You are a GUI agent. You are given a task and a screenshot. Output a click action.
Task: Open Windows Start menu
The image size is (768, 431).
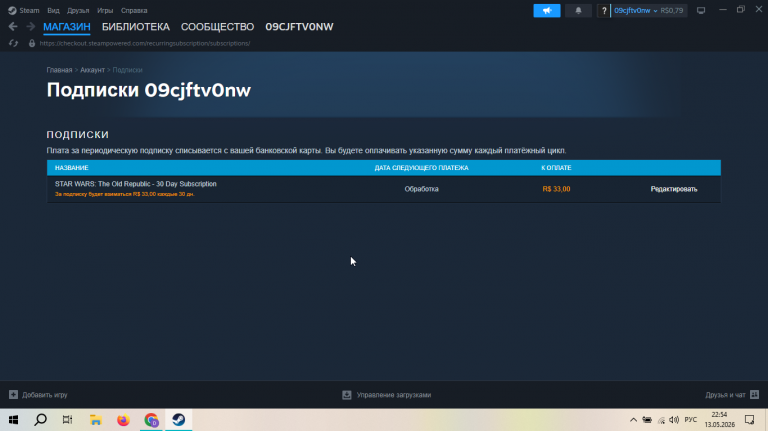13,420
